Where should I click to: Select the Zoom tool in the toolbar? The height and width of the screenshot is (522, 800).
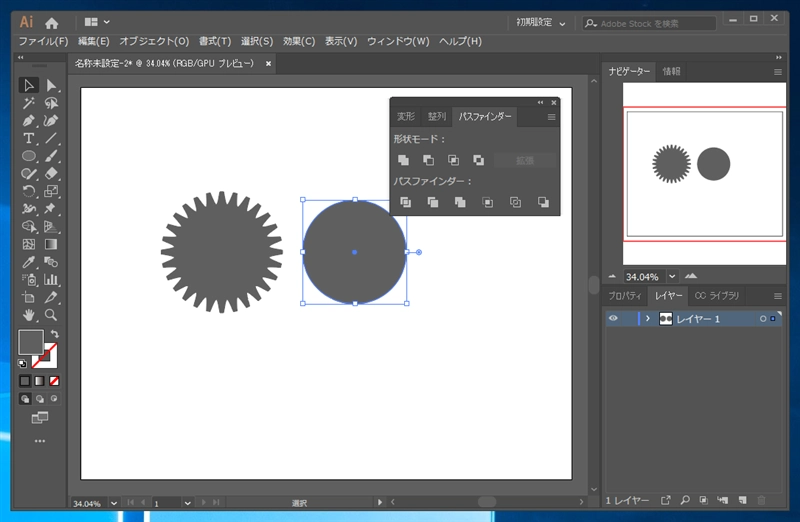click(x=51, y=315)
